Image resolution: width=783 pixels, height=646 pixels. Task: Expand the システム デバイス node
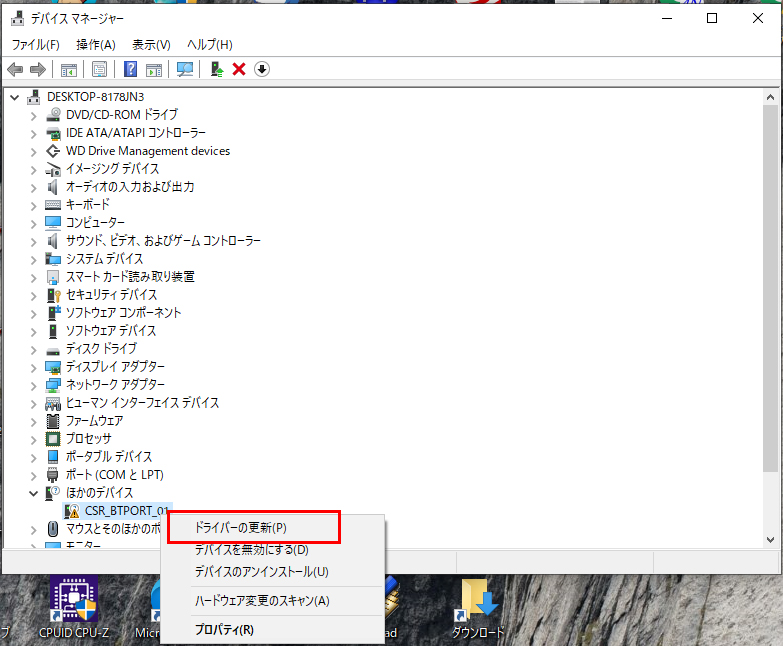(33, 260)
